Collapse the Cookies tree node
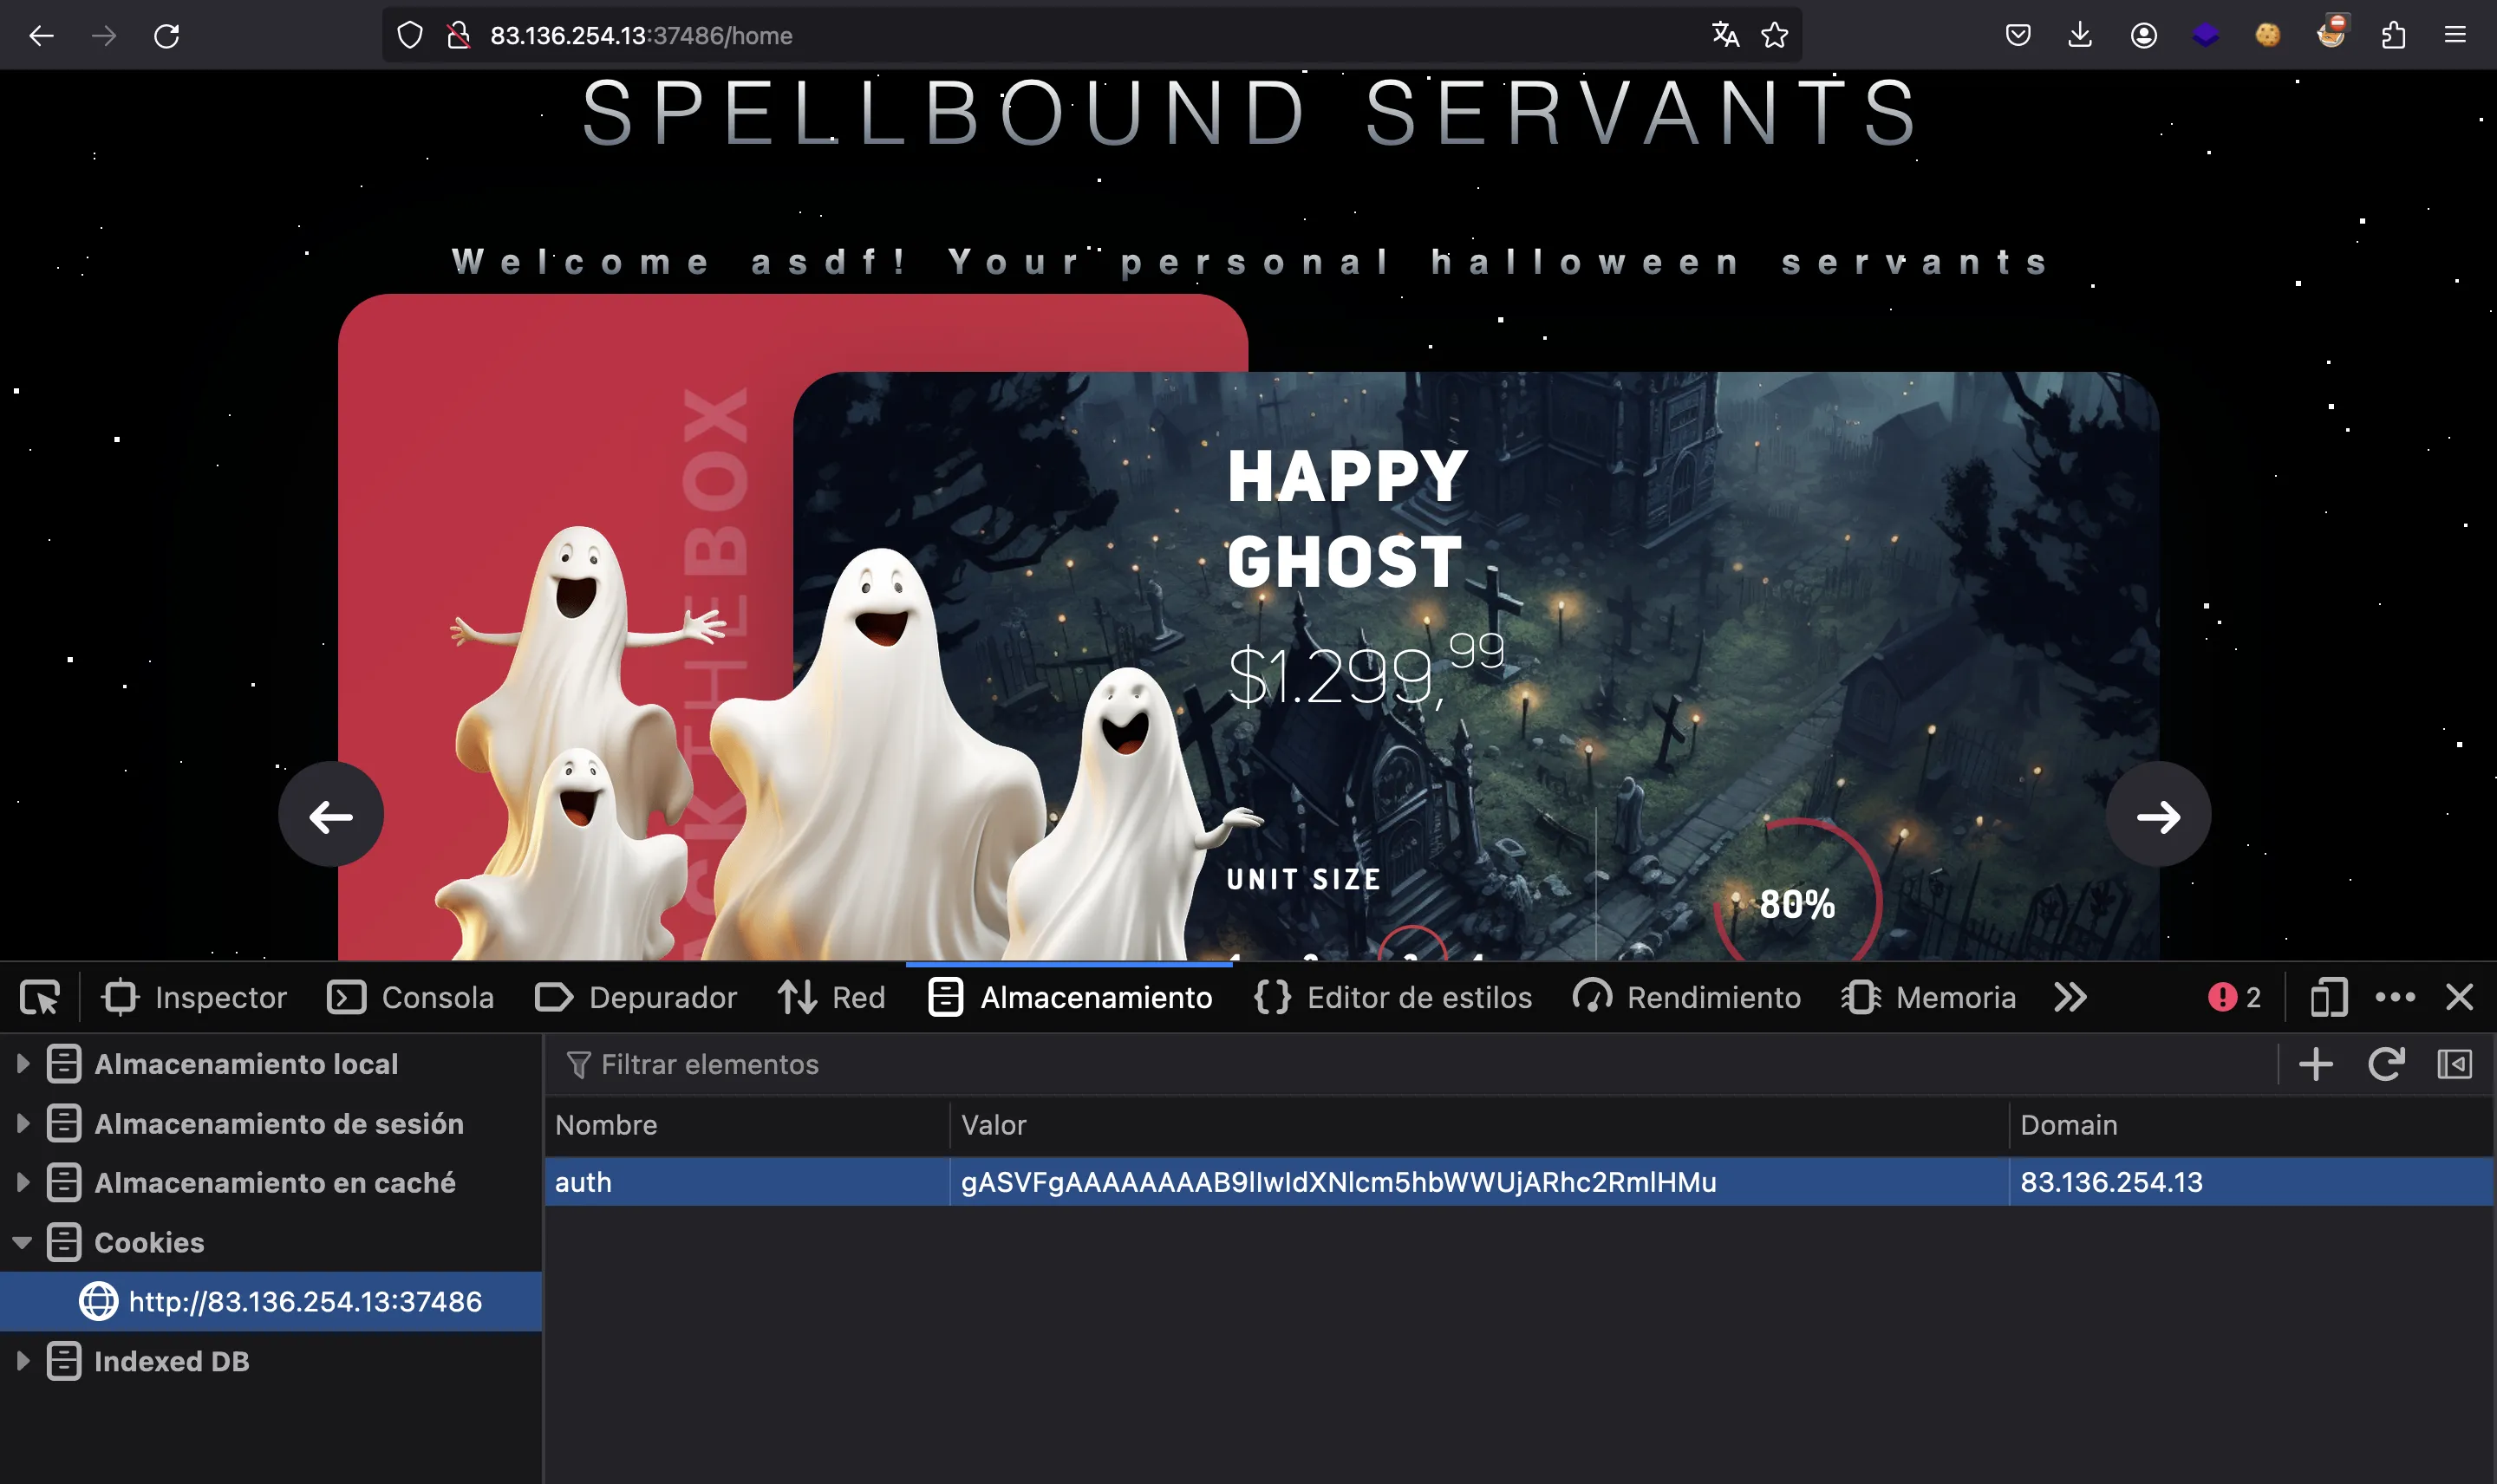The image size is (2497, 1484). pos(22,1243)
